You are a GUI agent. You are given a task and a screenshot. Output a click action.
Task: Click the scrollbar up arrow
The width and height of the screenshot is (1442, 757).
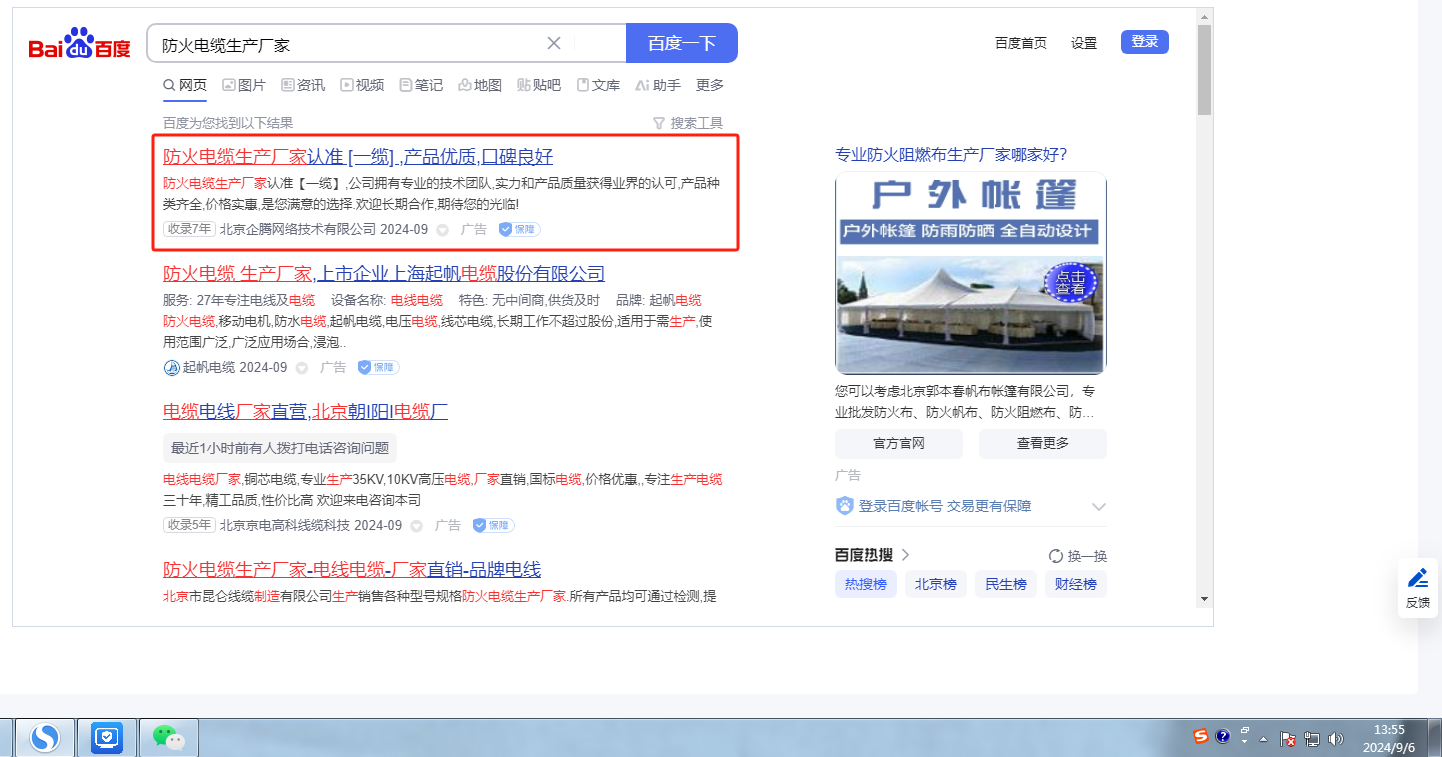coord(1204,16)
